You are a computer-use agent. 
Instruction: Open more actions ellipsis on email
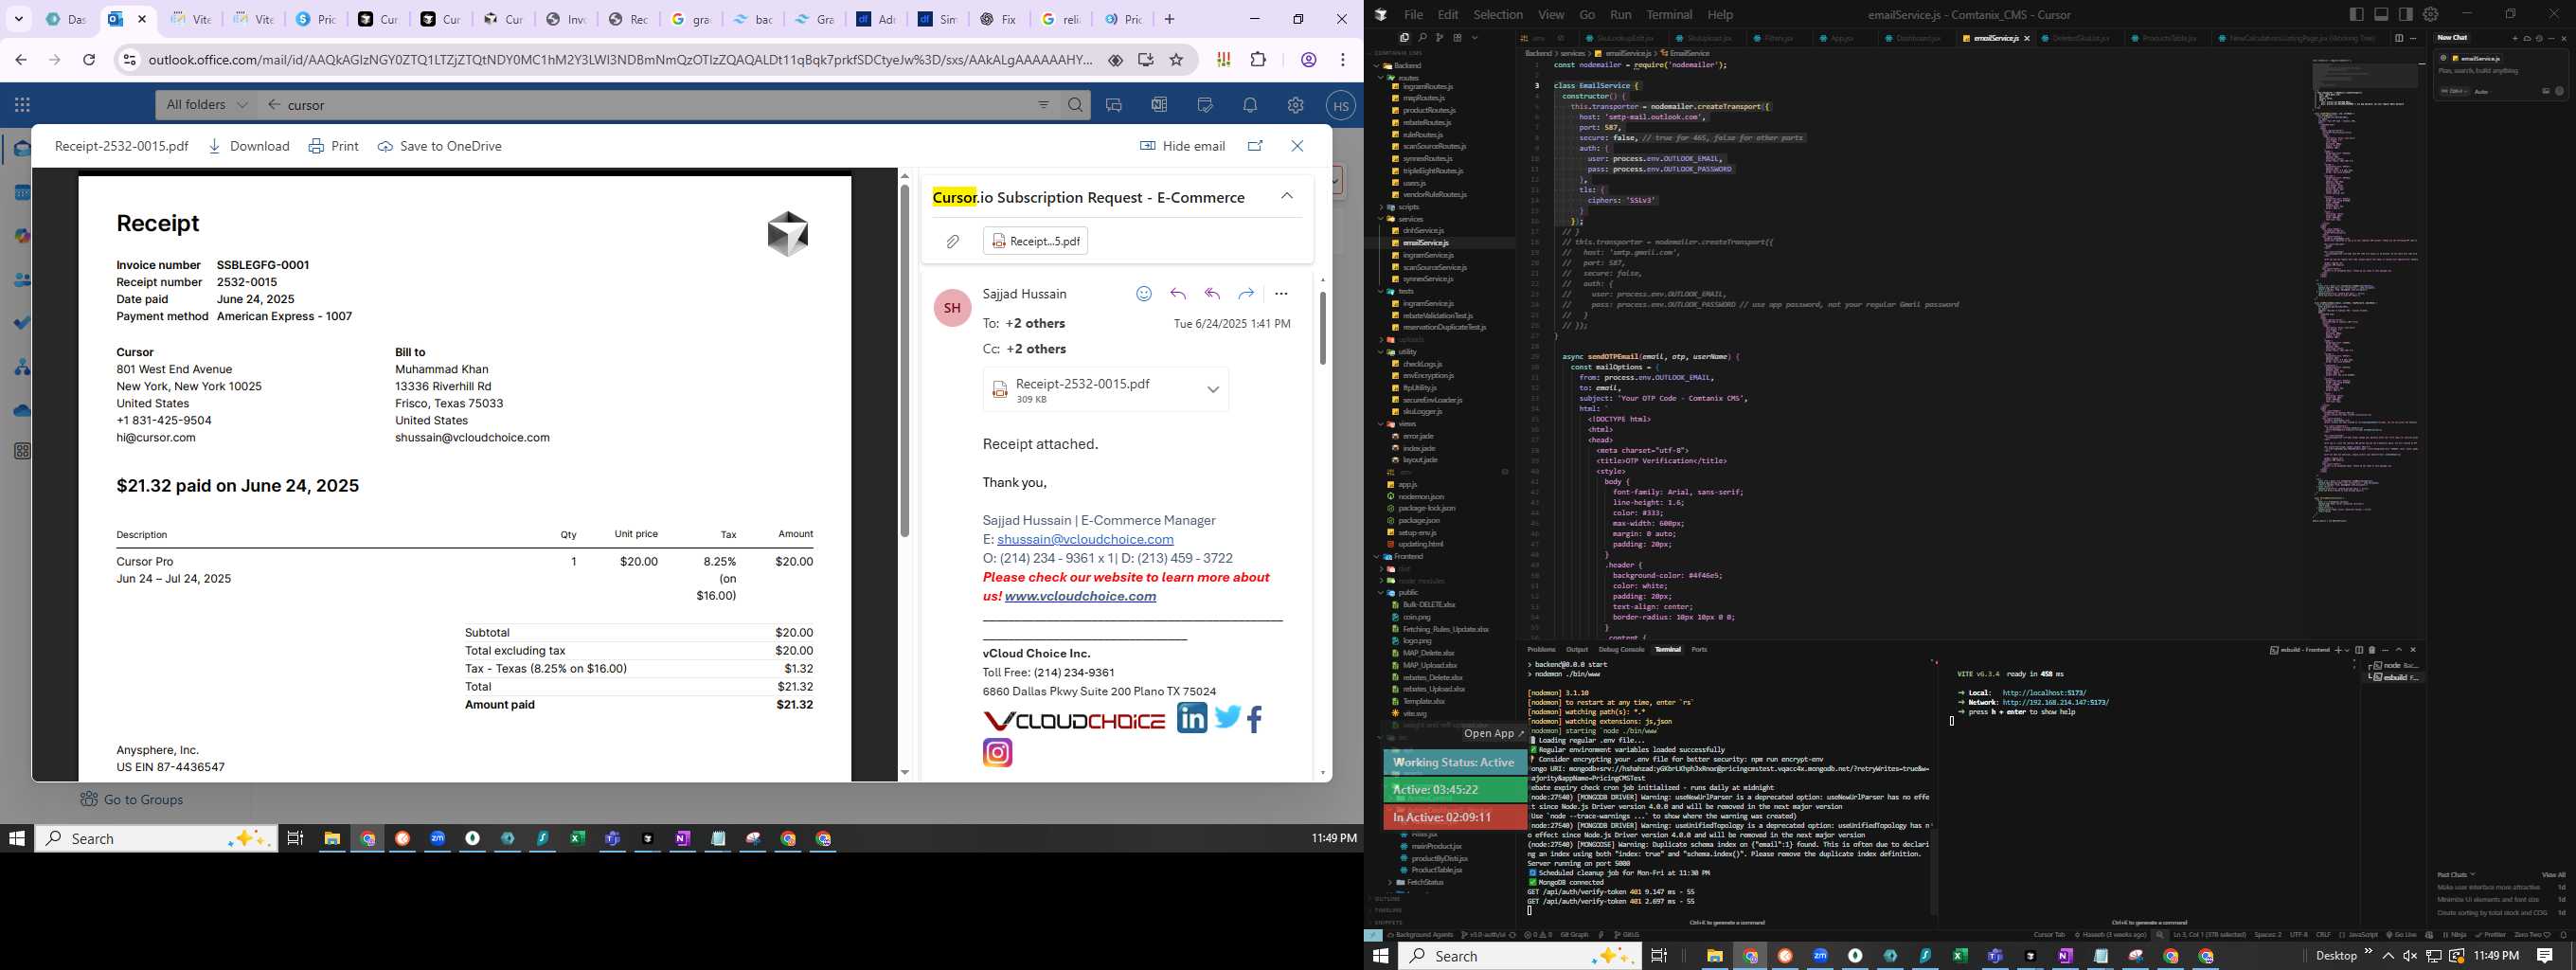click(1281, 294)
